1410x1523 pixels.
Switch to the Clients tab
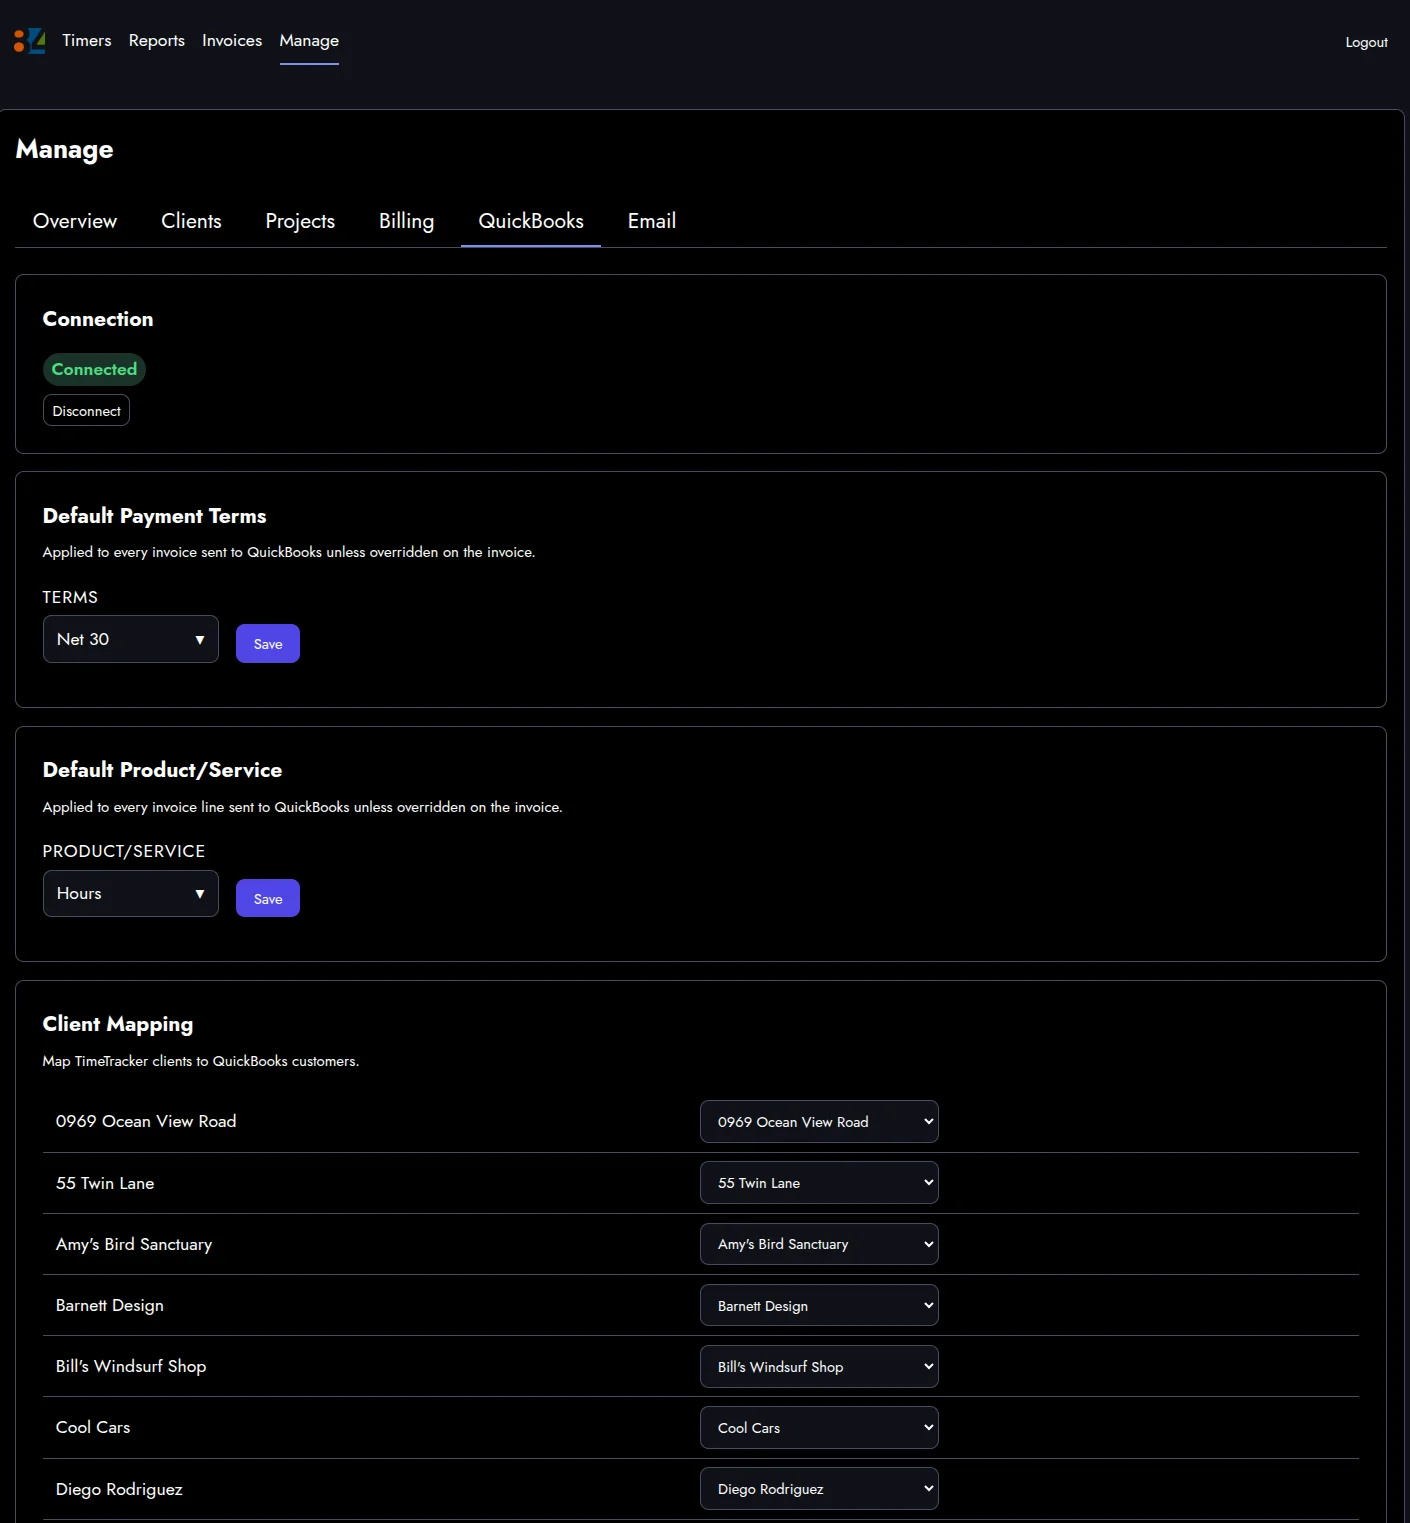click(x=191, y=221)
